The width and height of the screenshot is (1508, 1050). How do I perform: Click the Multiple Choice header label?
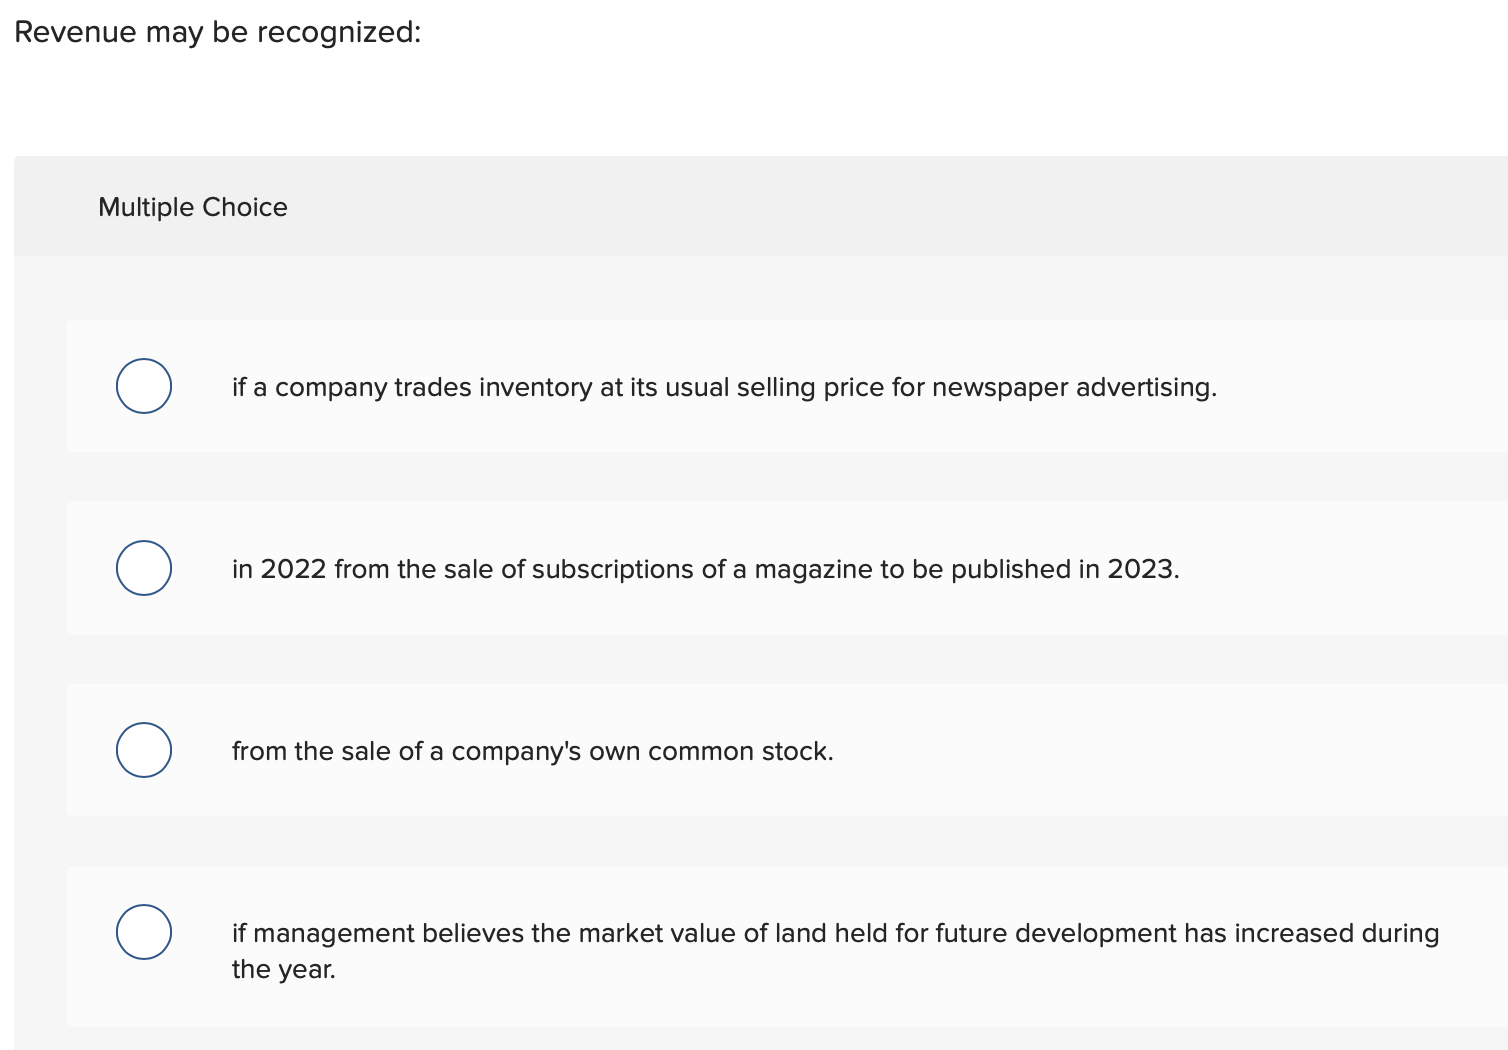[193, 207]
